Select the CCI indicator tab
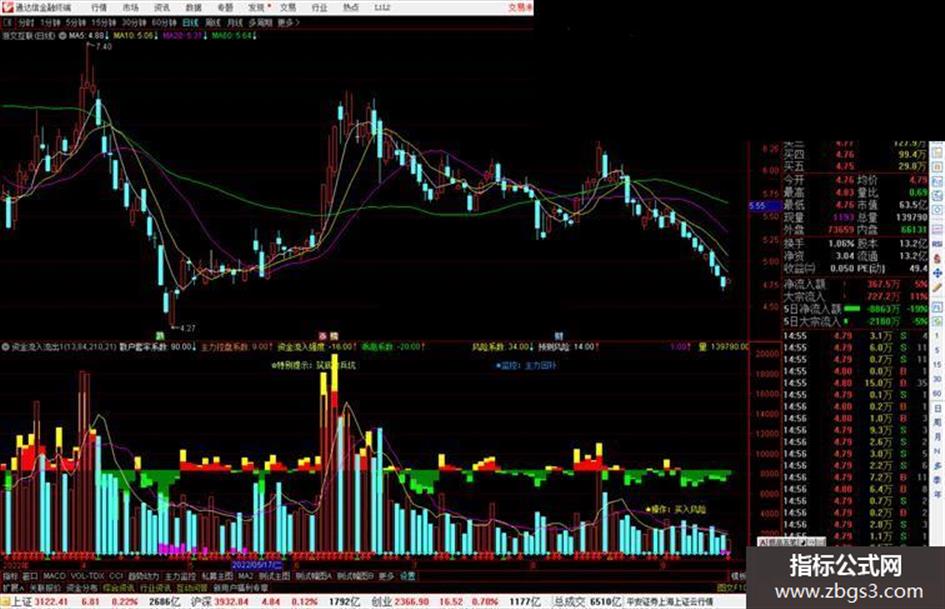 [x=116, y=576]
